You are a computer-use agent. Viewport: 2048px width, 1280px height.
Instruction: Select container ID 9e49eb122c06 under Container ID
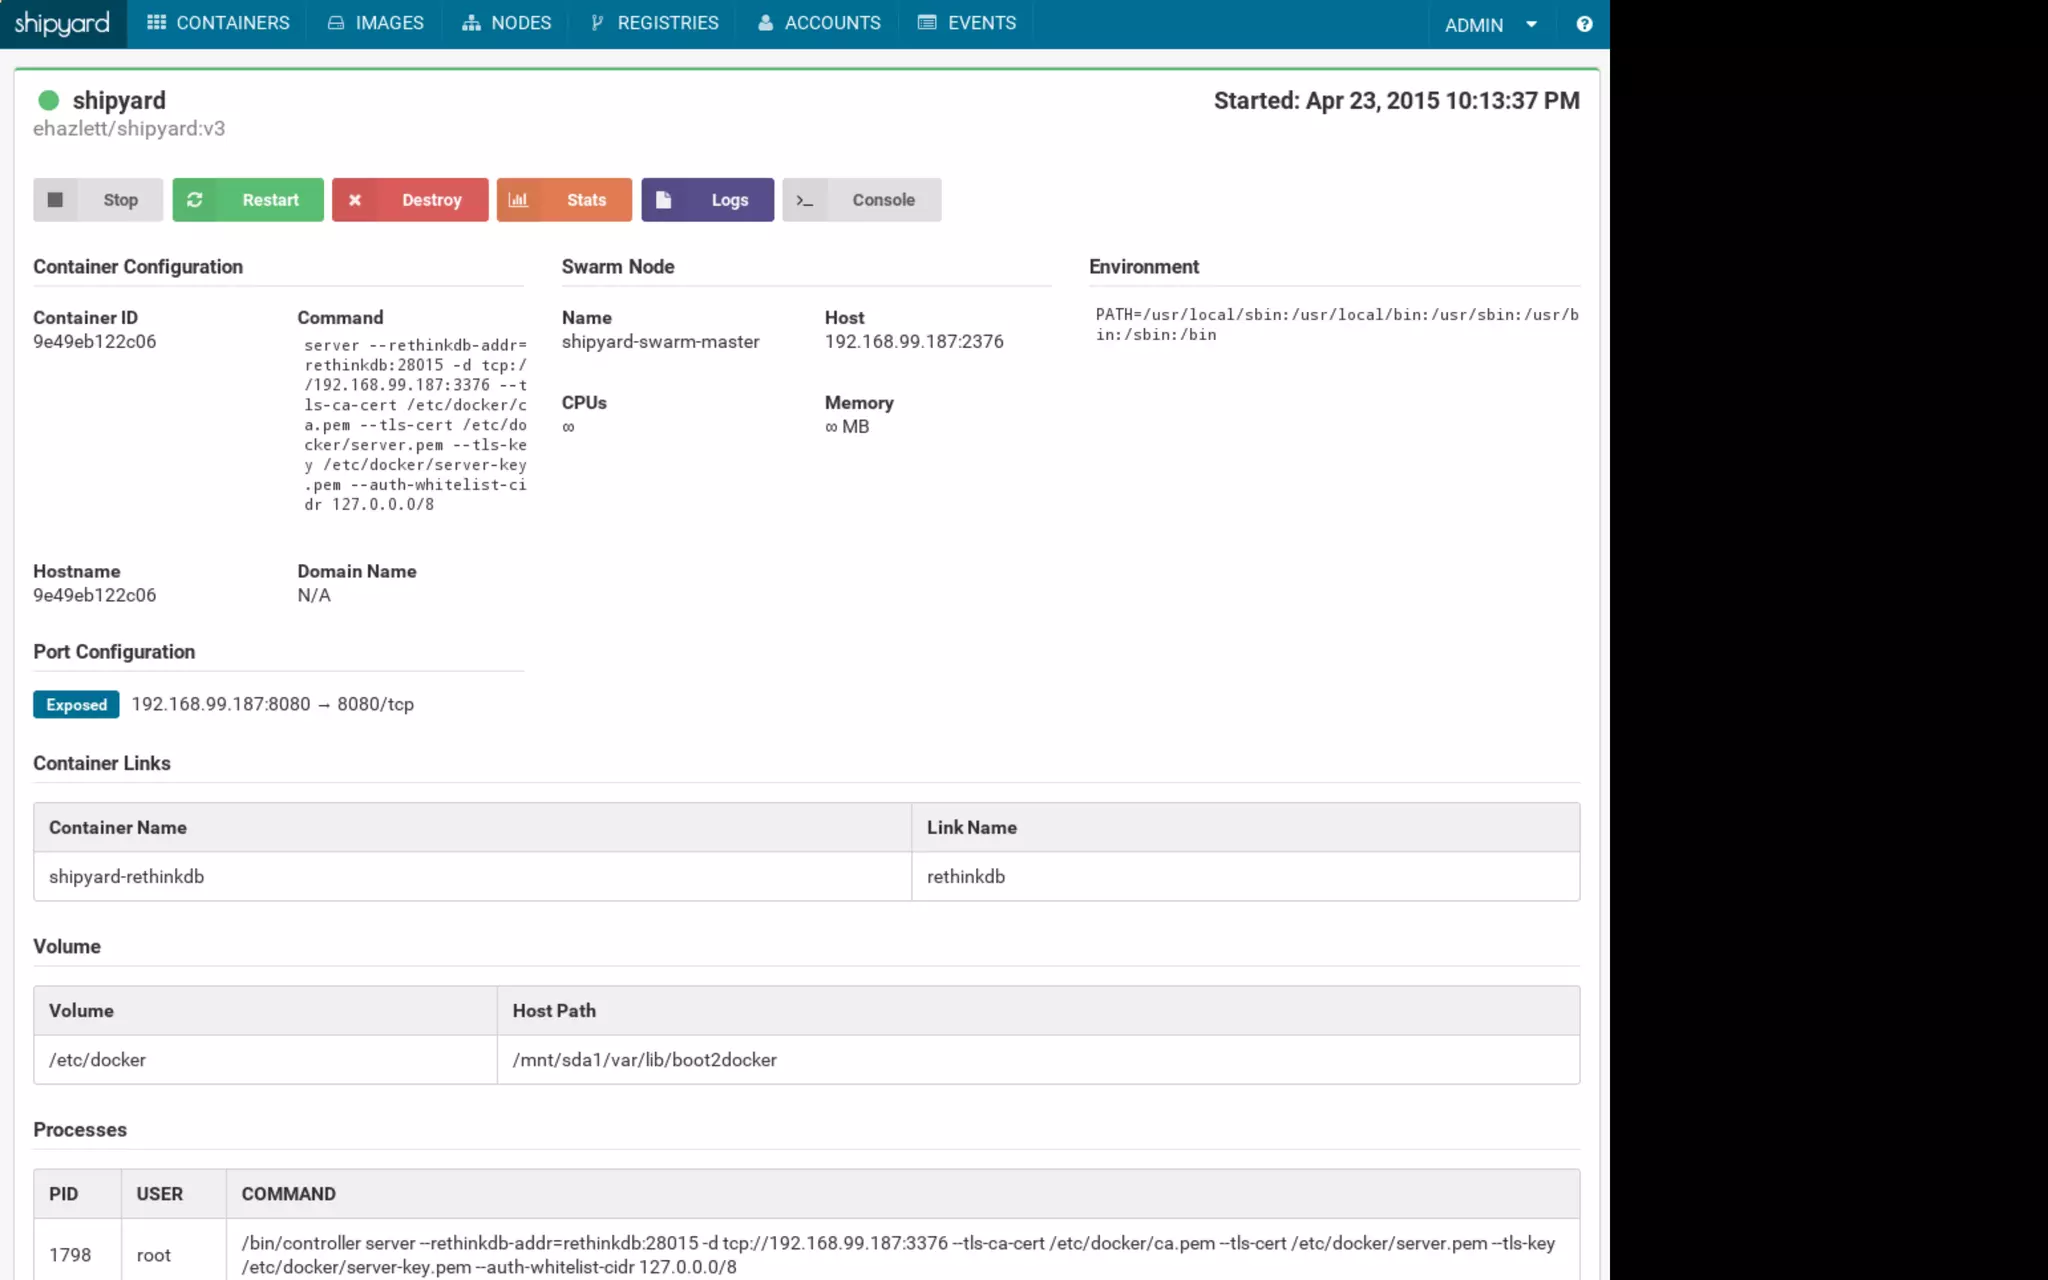click(x=95, y=342)
